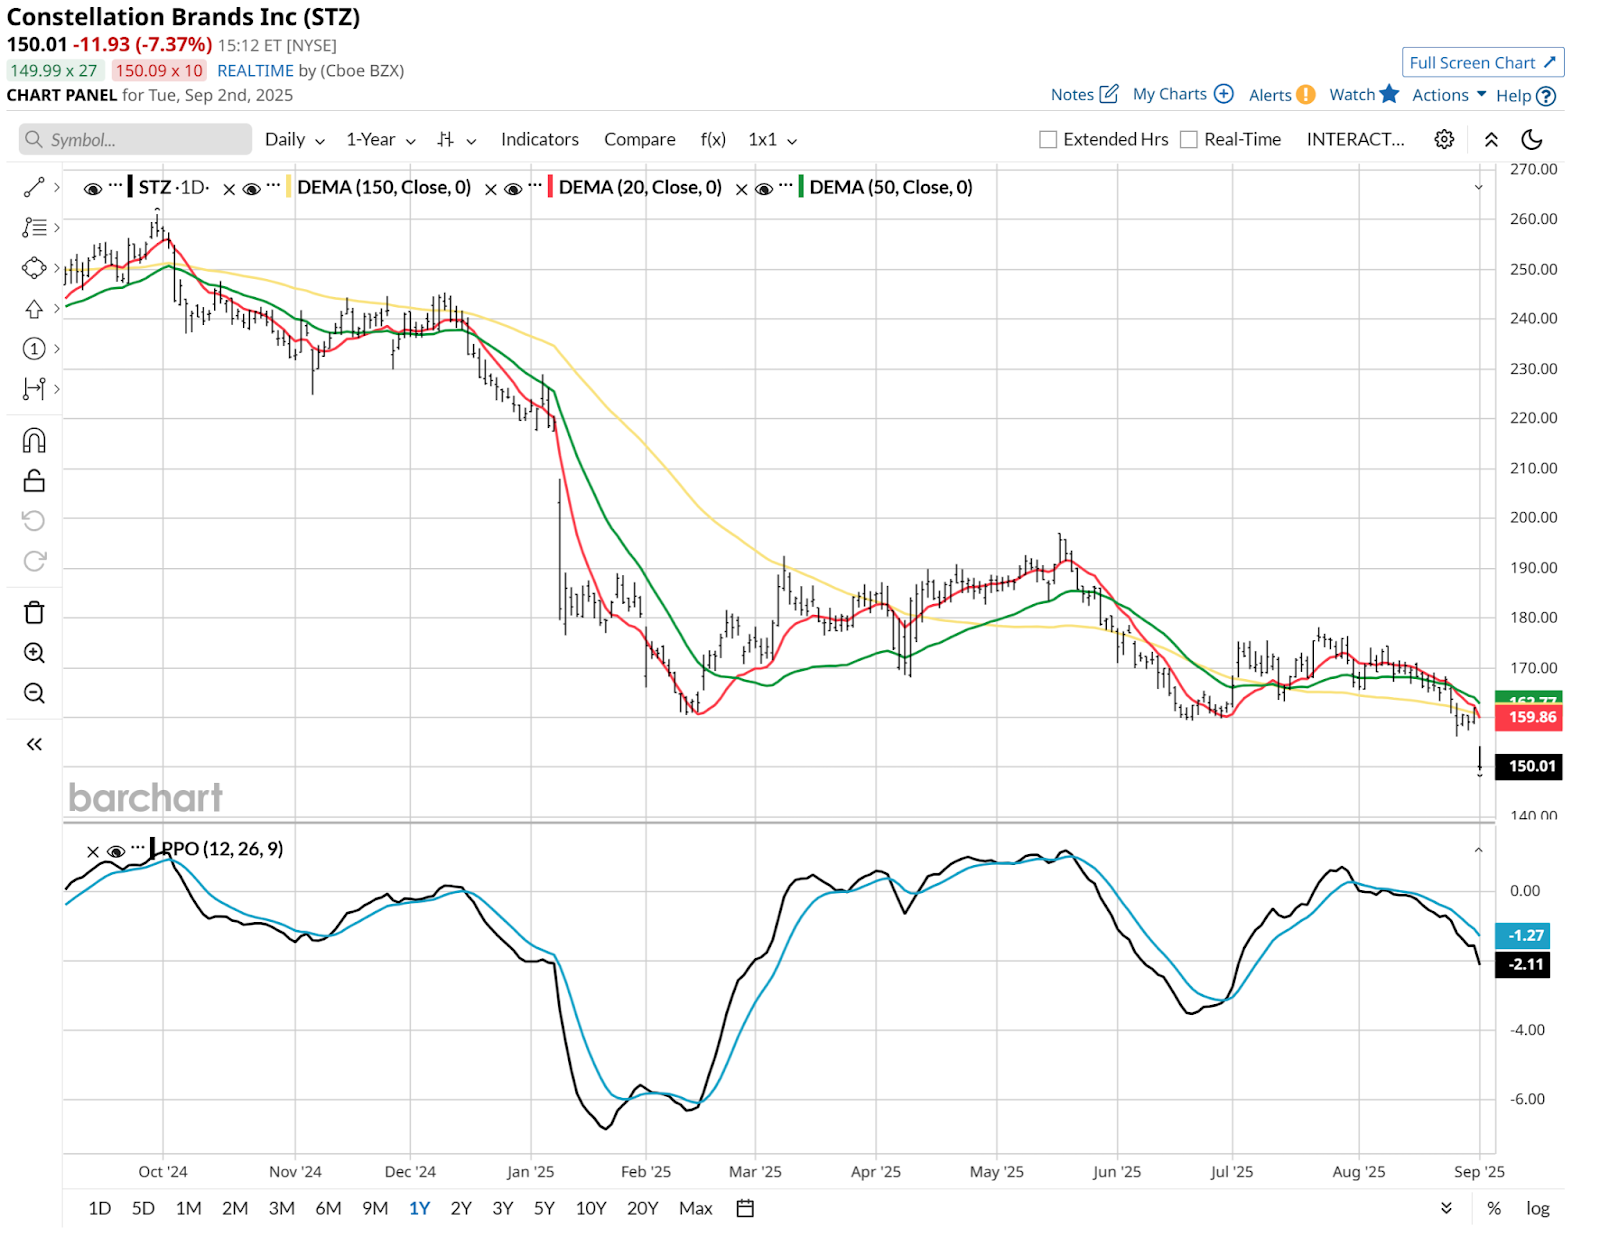The image size is (1600, 1240).
Task: Add STZ to watchlist star
Action: 1389,93
